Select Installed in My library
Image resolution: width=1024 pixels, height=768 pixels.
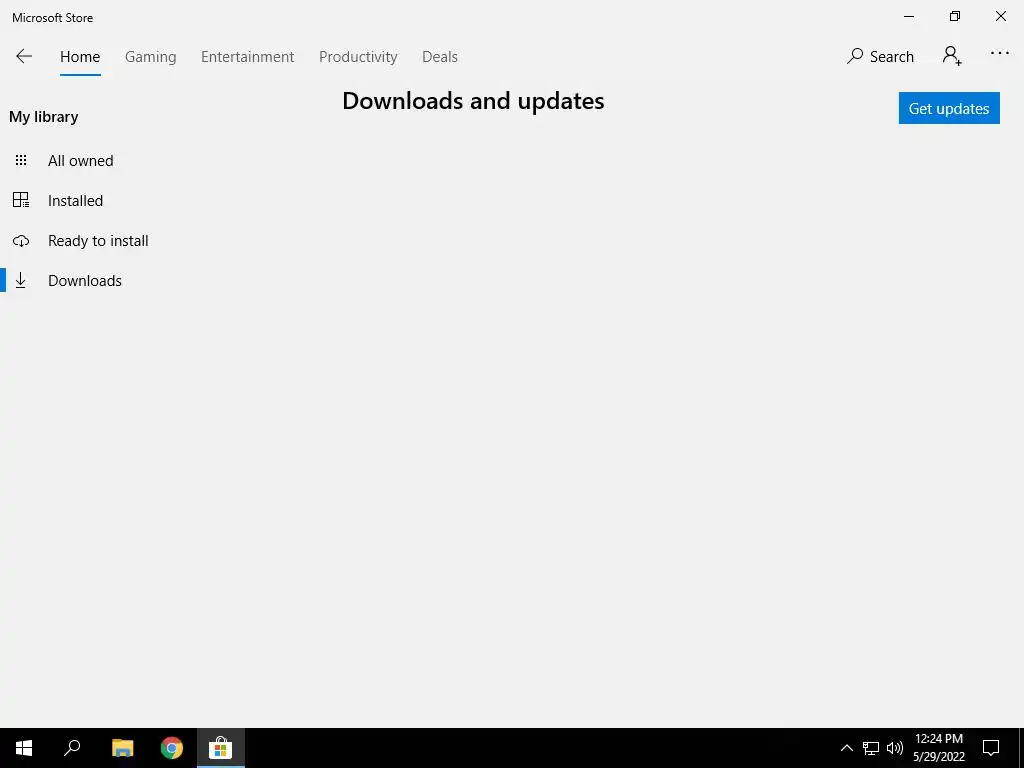coord(75,200)
